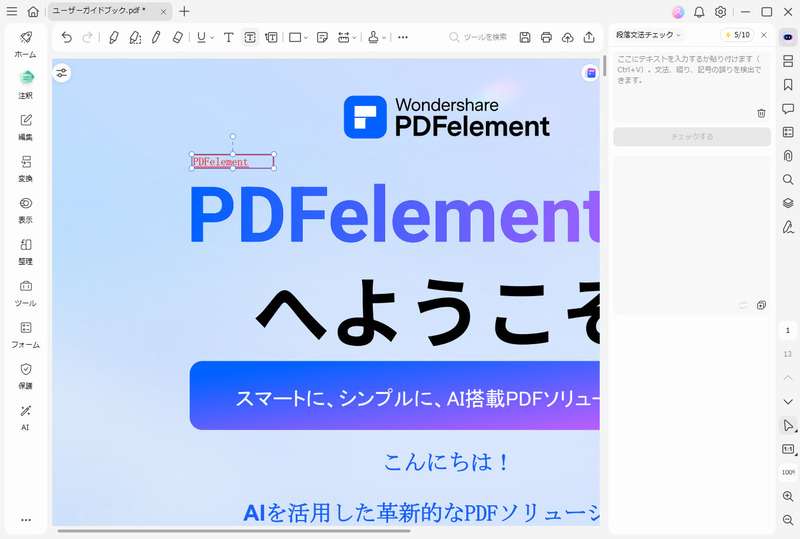Open a new tab with plus button
This screenshot has height=539, width=800.
[184, 11]
